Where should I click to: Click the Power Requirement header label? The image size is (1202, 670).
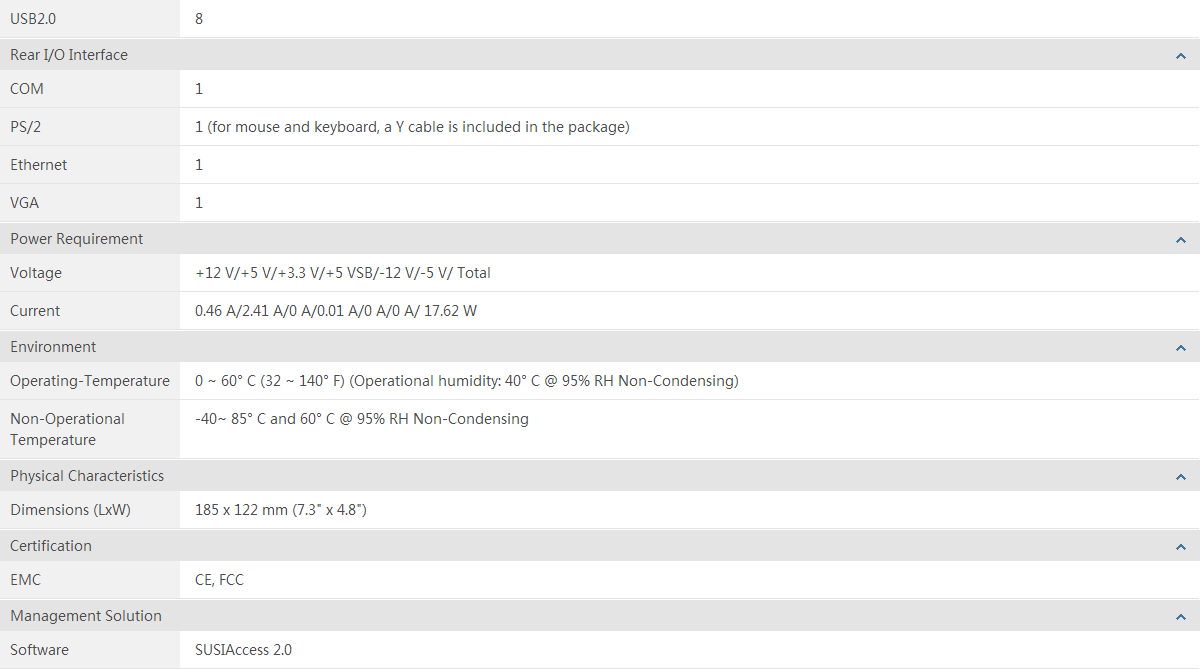coord(77,239)
